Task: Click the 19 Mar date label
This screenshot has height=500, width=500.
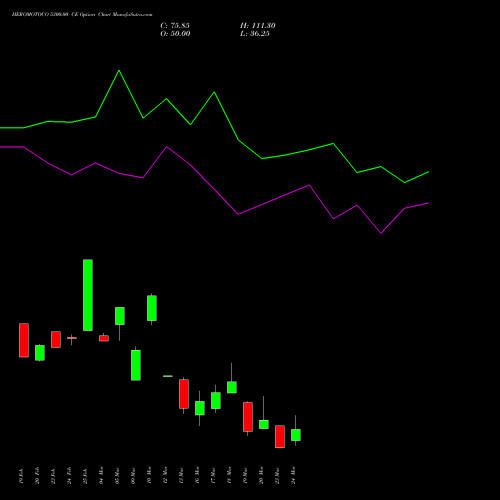Action: [x=245, y=475]
